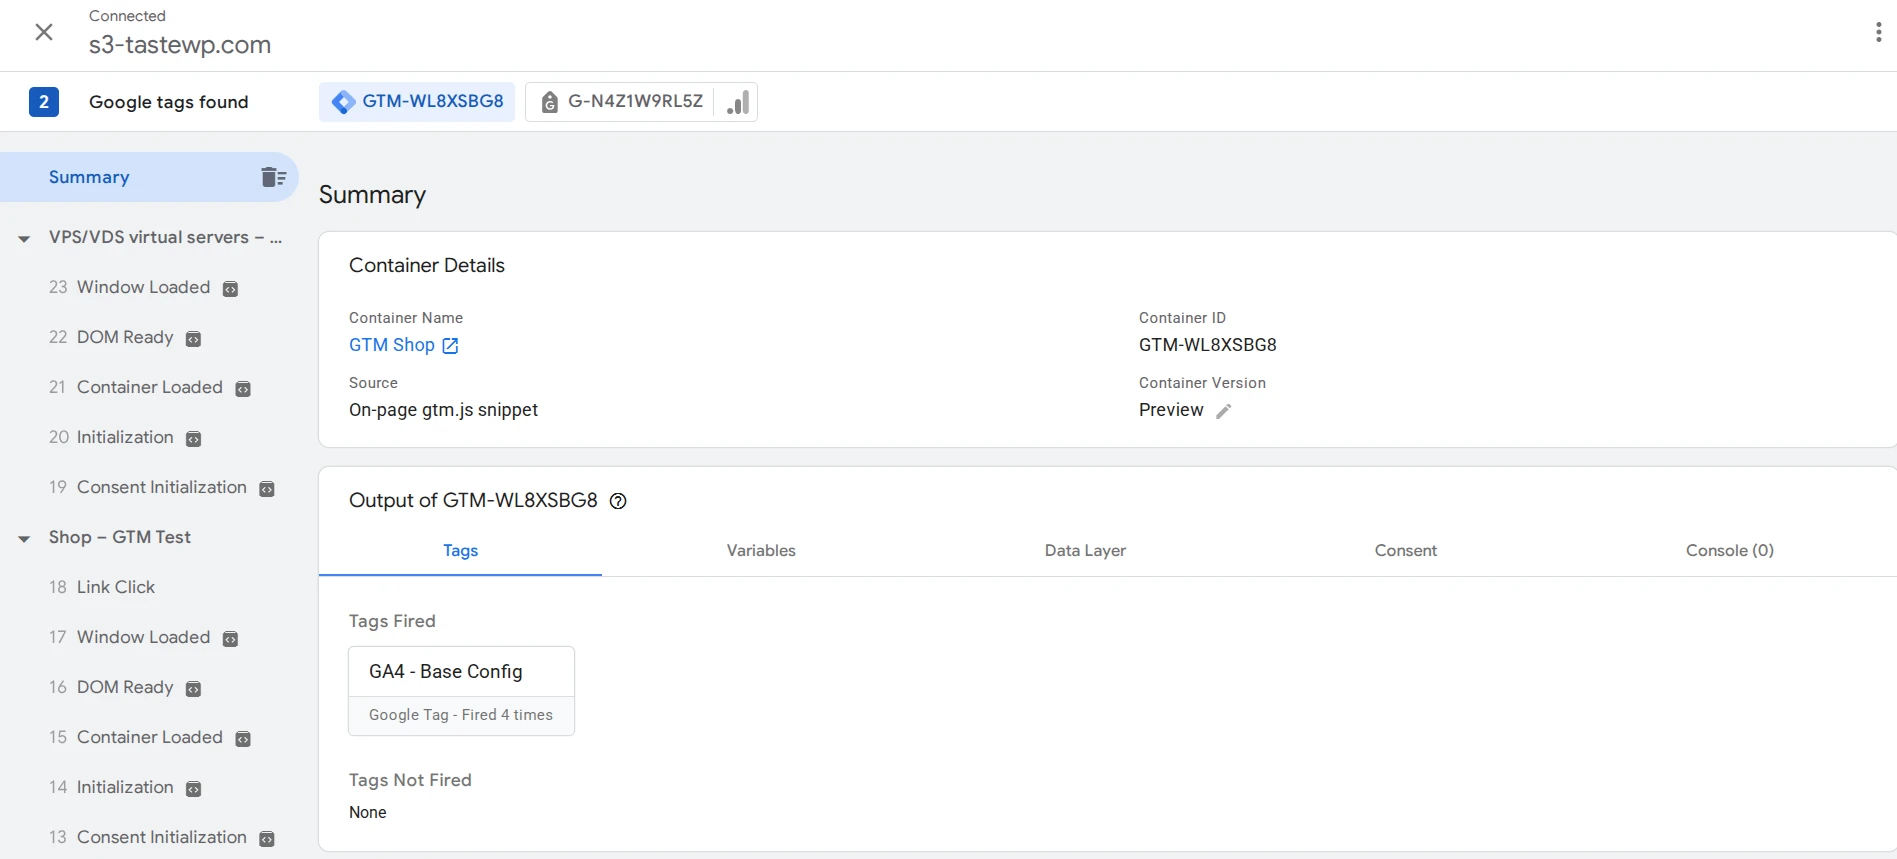This screenshot has width=1897, height=859.
Task: Click the API icon beside 16 DOM Ready
Action: click(194, 689)
